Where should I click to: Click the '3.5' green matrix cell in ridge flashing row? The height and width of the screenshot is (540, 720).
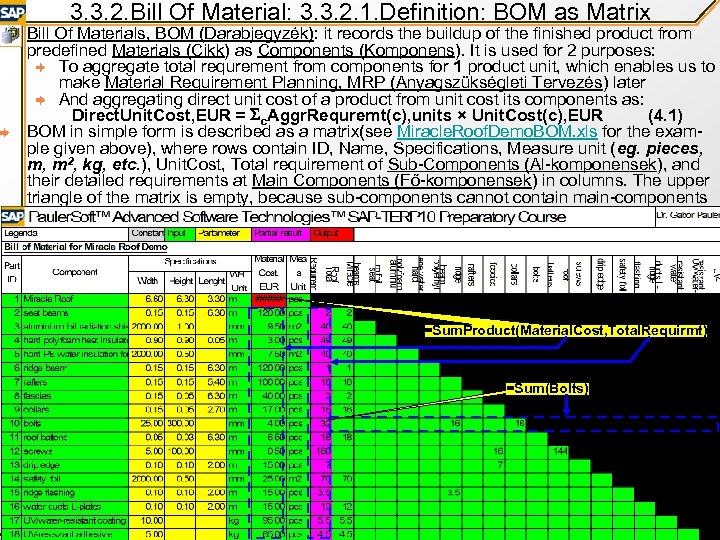pos(453,493)
